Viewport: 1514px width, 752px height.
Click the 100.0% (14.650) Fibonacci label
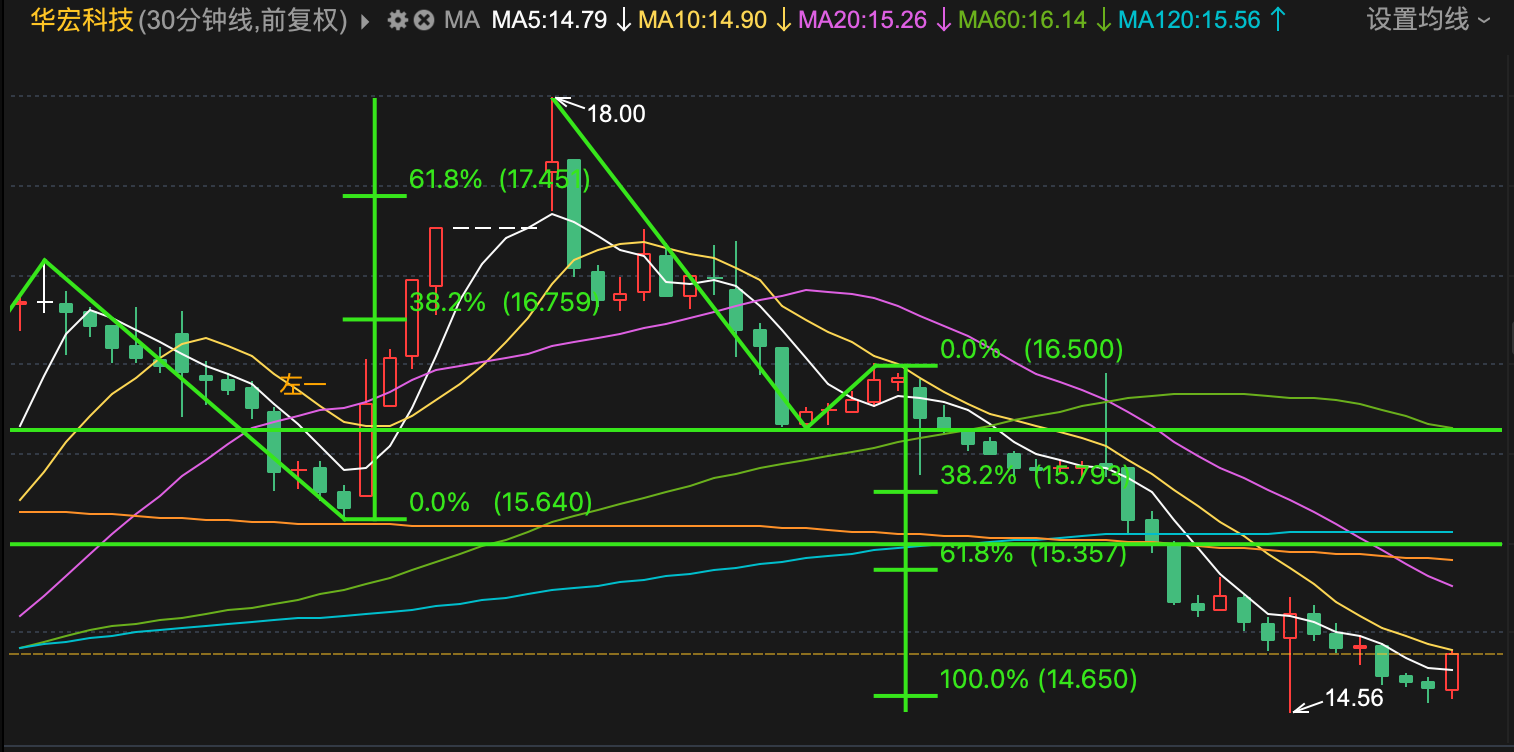click(x=1038, y=680)
